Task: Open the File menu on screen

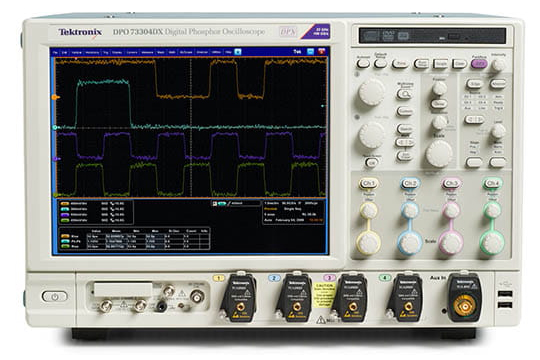Action: (55, 53)
